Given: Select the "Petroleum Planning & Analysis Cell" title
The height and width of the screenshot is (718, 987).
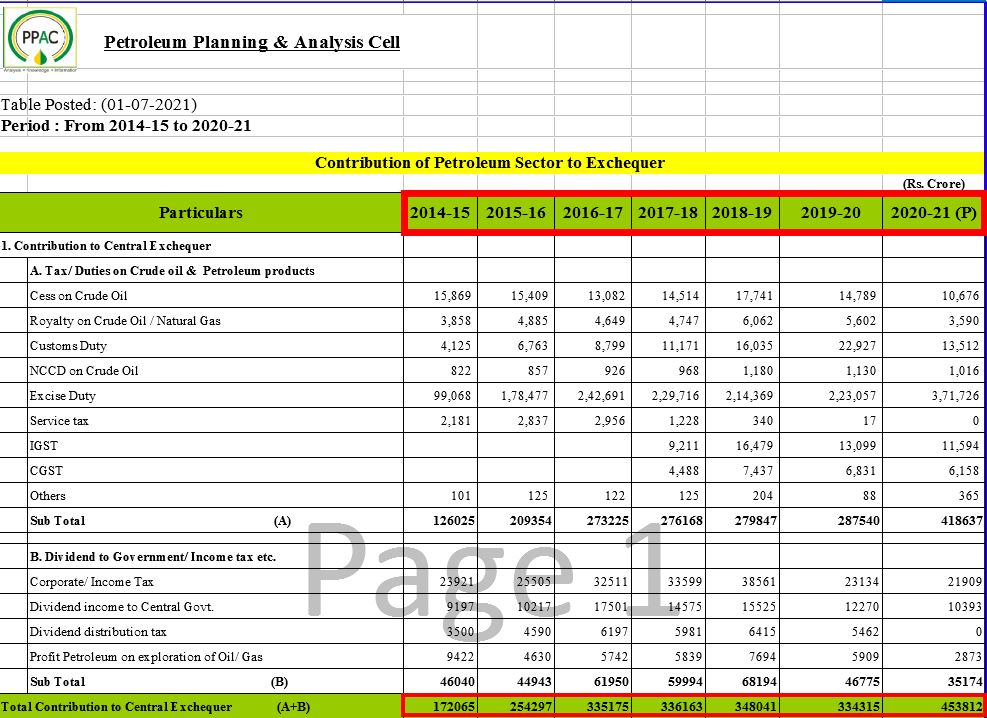Looking at the screenshot, I should [252, 42].
